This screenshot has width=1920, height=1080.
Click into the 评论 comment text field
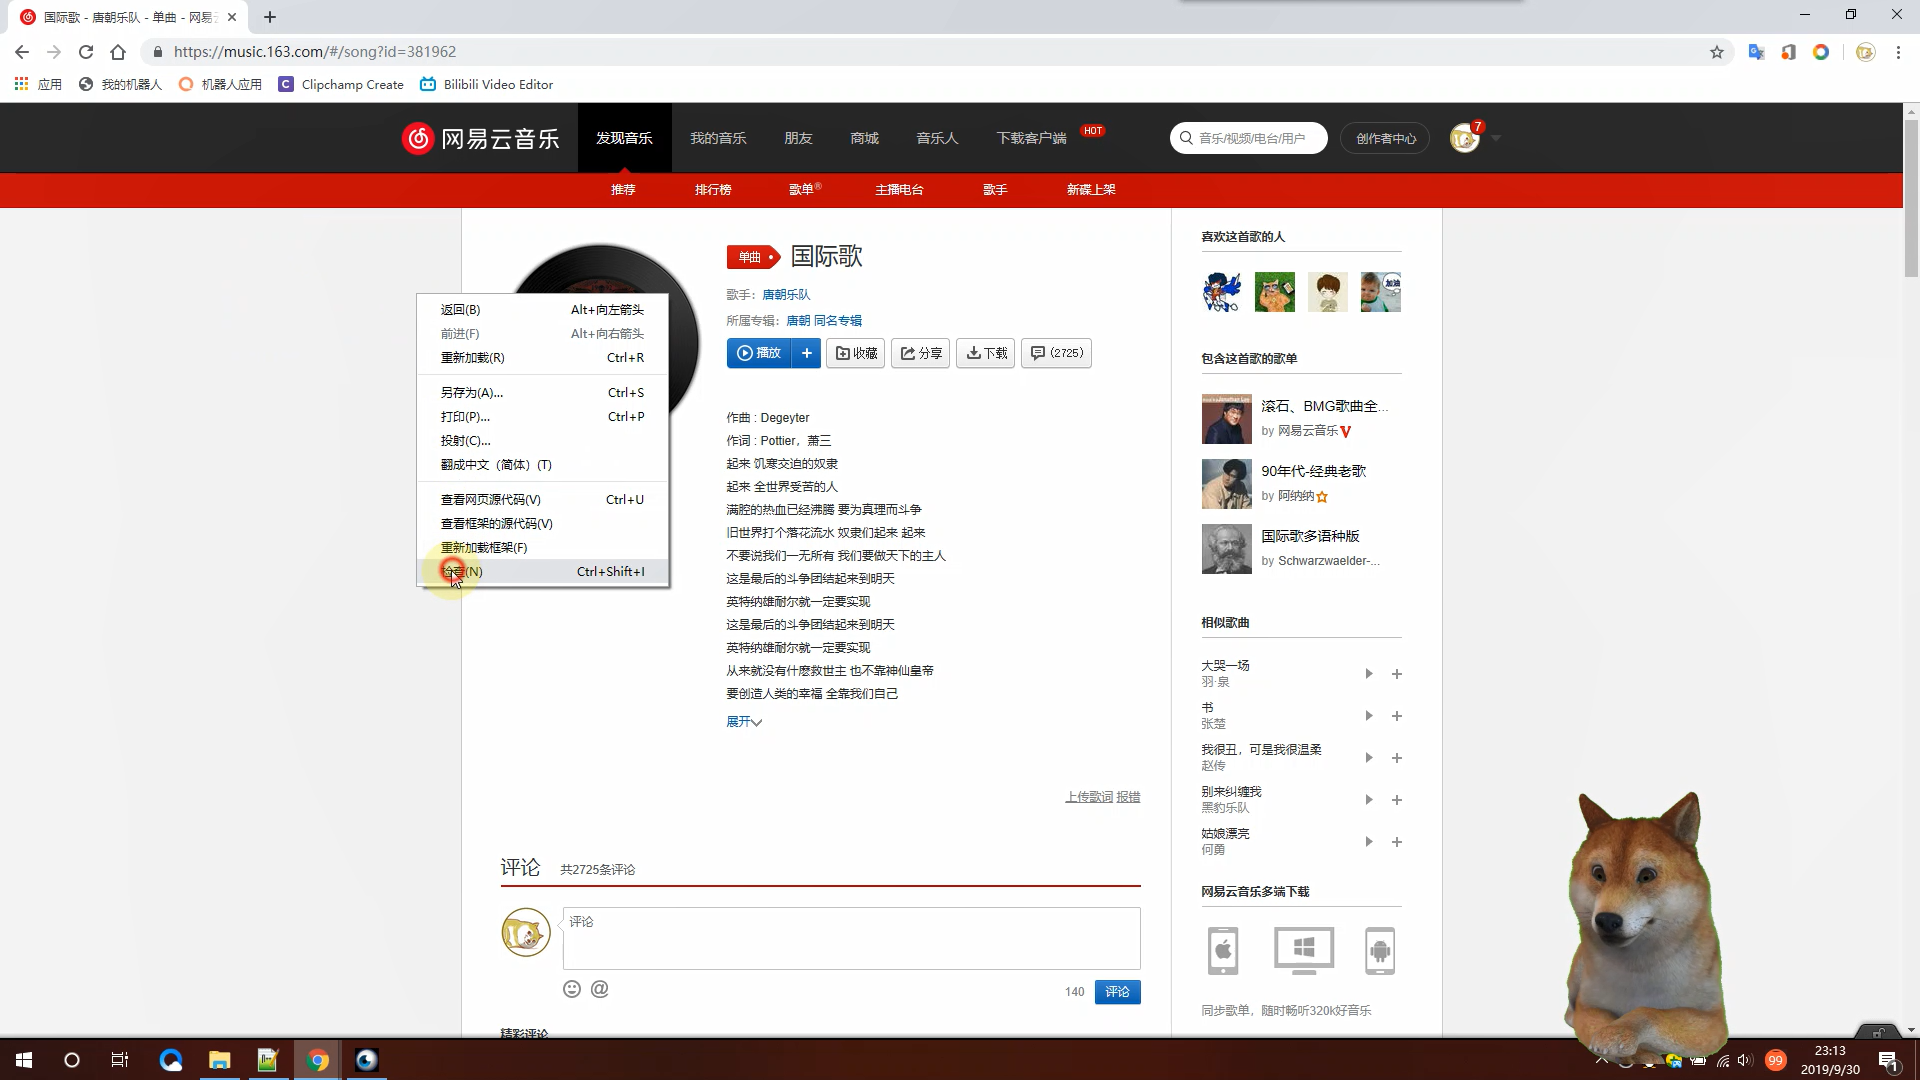[850, 938]
